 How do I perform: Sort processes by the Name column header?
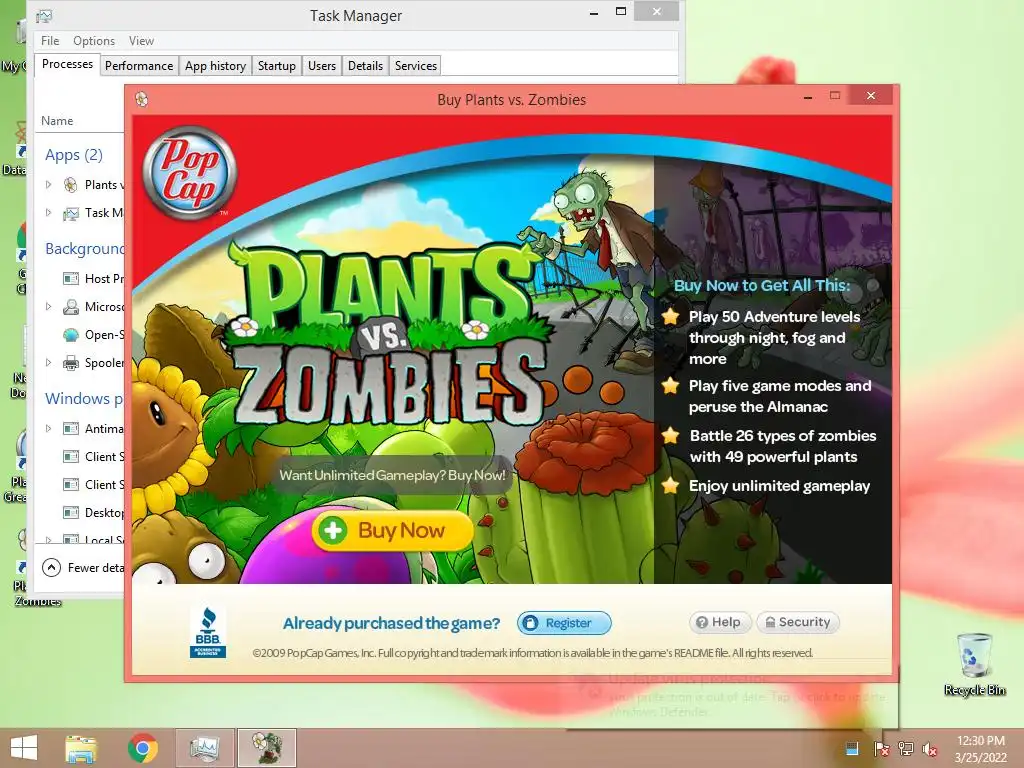click(x=57, y=121)
